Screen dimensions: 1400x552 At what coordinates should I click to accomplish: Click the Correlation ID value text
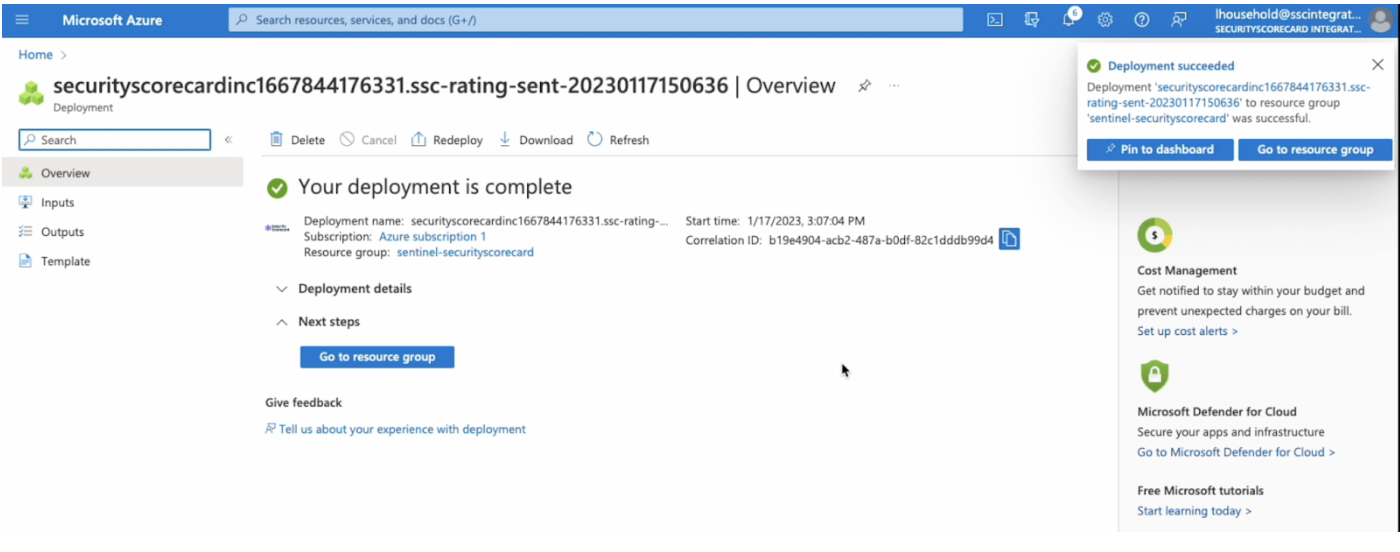pyautogui.click(x=881, y=240)
